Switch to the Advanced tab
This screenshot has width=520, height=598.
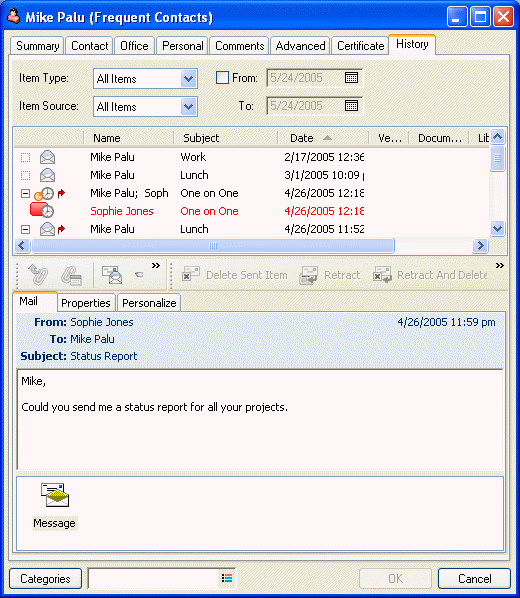tap(300, 46)
